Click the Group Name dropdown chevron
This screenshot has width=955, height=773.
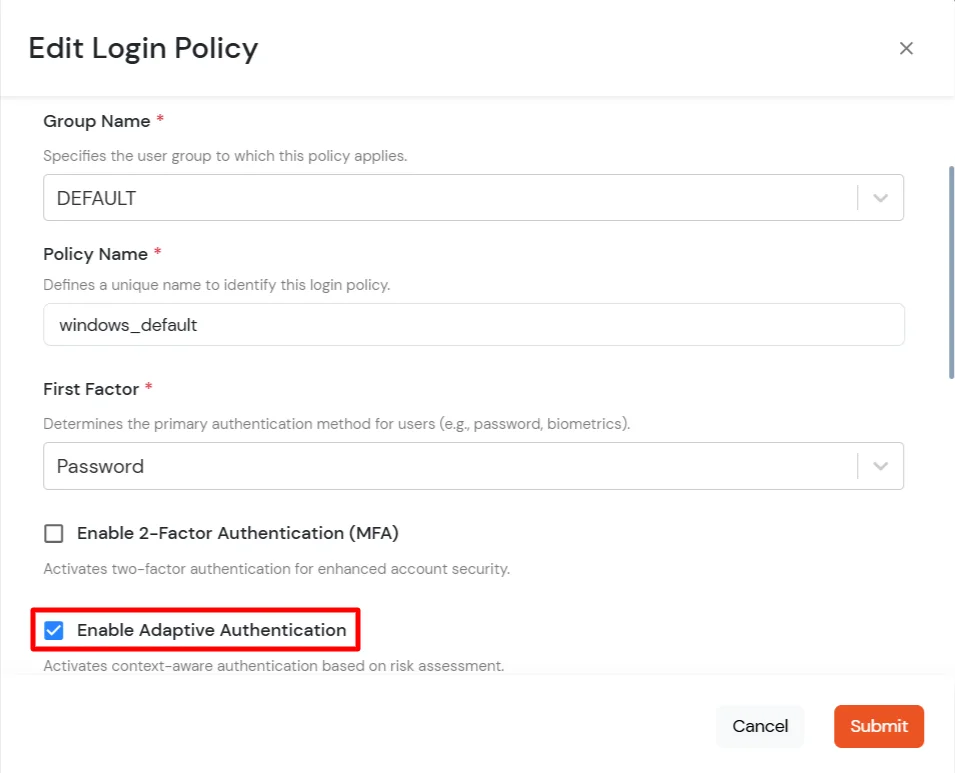coord(880,197)
